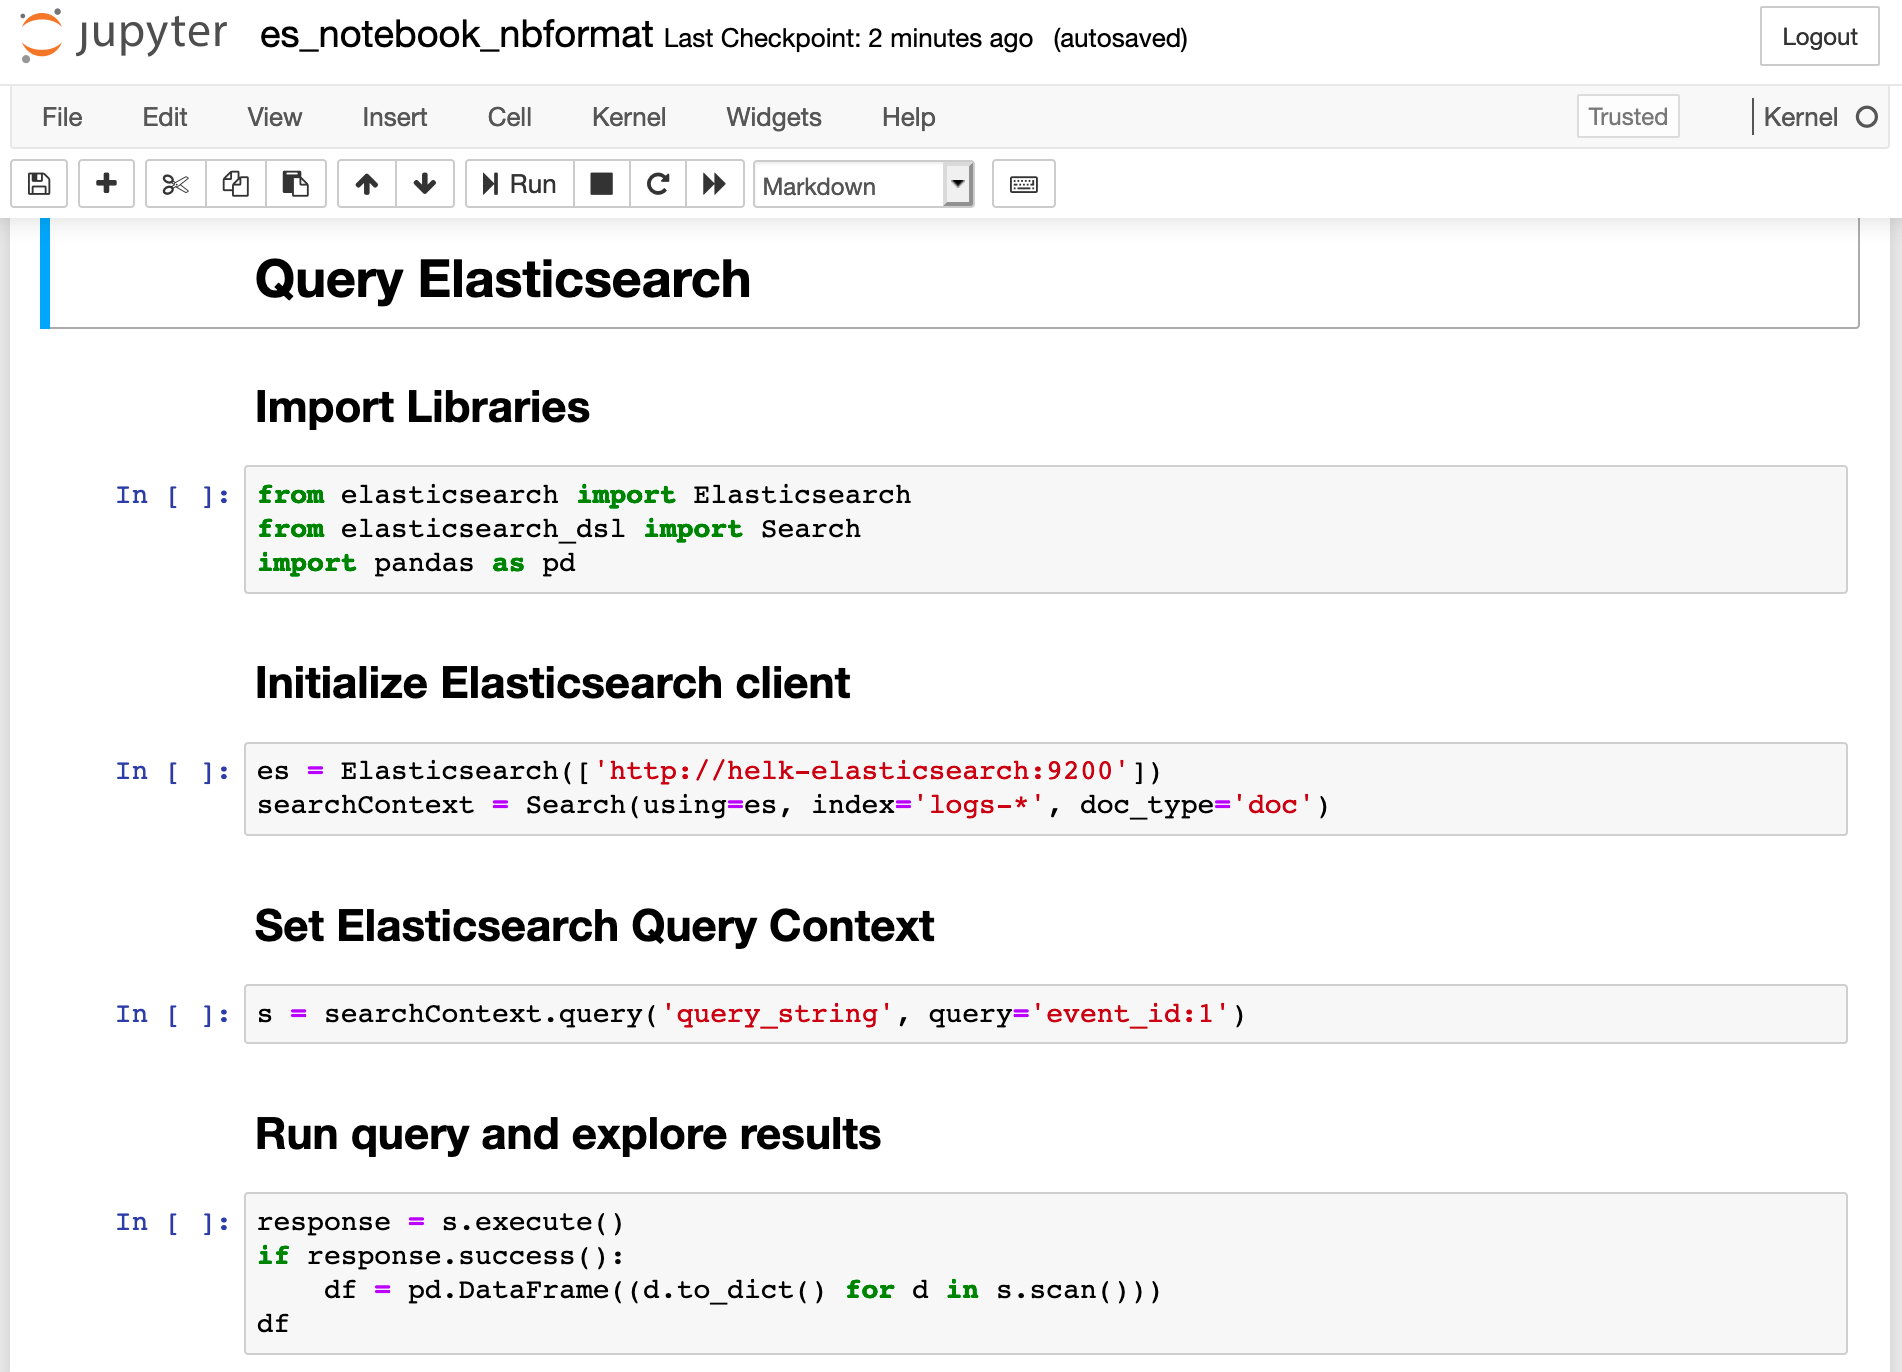Move the selected cell up

click(x=366, y=184)
